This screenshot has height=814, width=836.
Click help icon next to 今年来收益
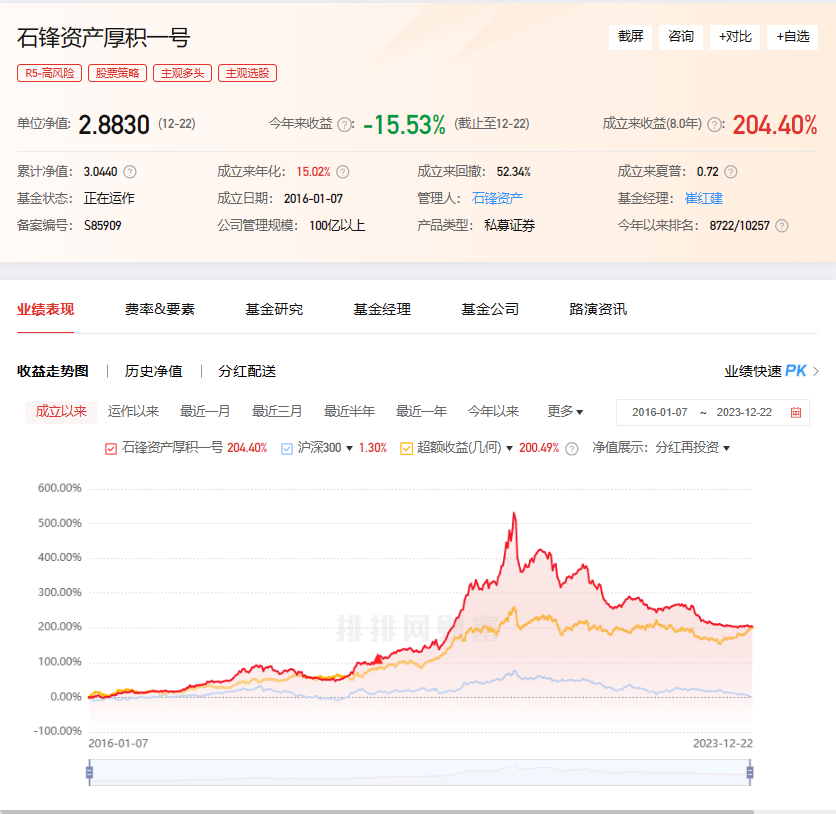point(345,125)
